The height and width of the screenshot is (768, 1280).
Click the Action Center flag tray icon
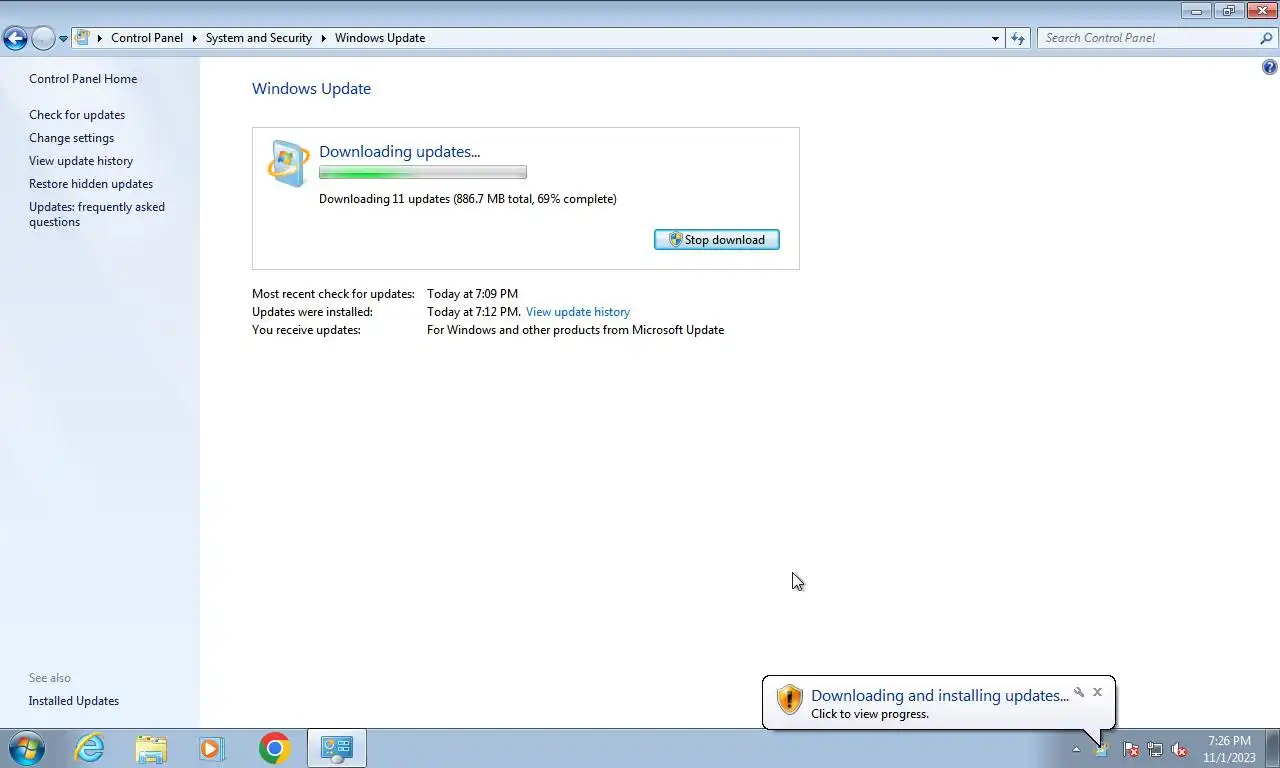(1131, 749)
